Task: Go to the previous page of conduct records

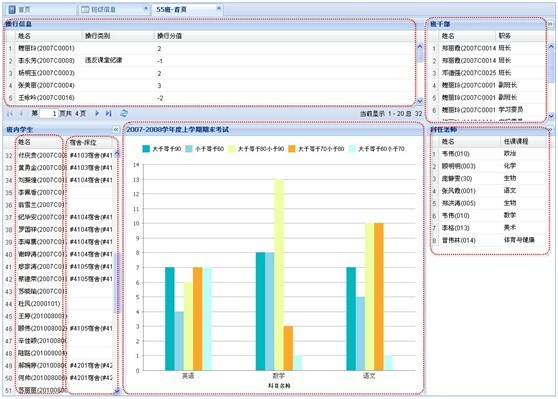Action: tap(21, 114)
